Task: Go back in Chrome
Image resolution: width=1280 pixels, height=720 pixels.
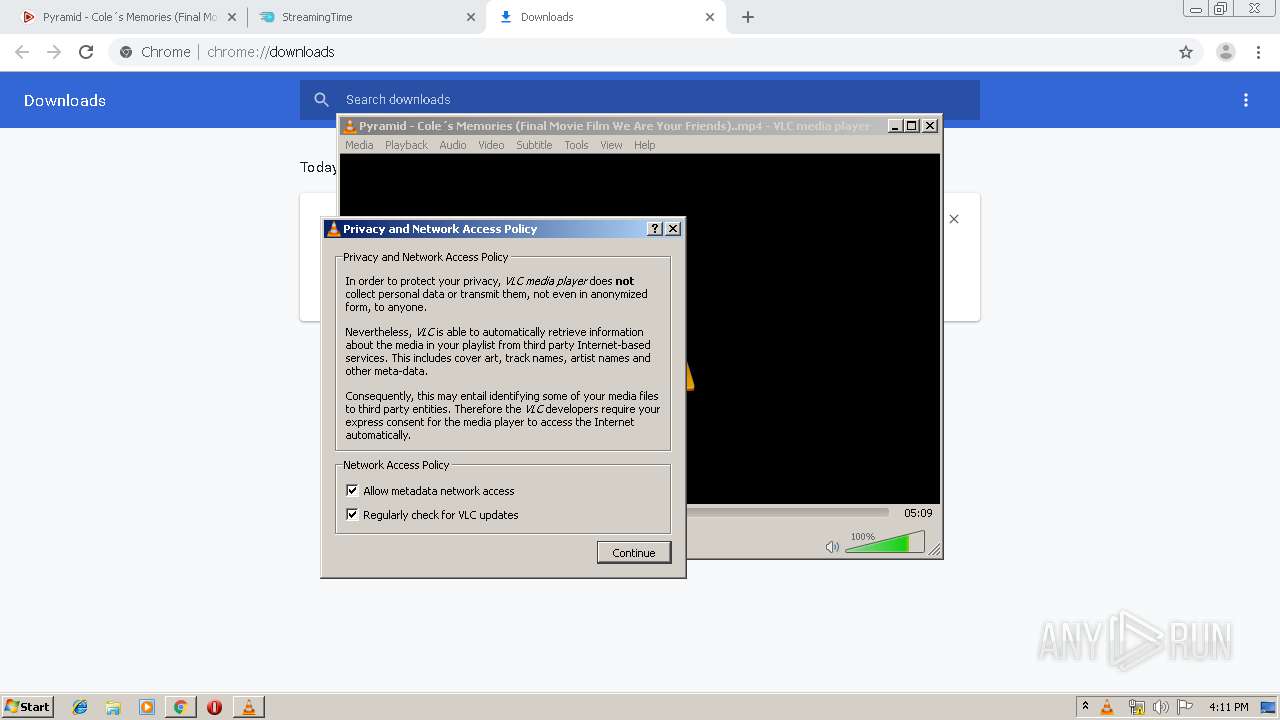Action: pos(22,52)
